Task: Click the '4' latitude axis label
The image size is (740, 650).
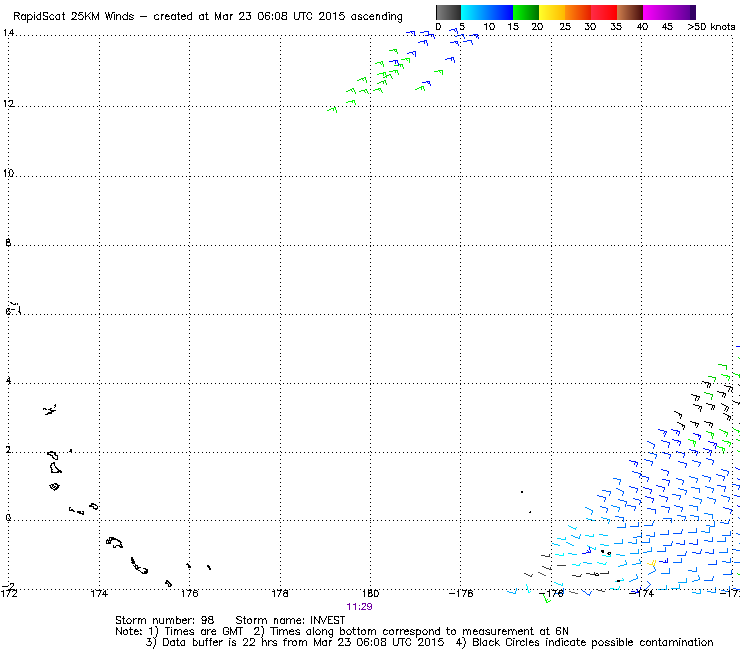Action: coord(8,380)
